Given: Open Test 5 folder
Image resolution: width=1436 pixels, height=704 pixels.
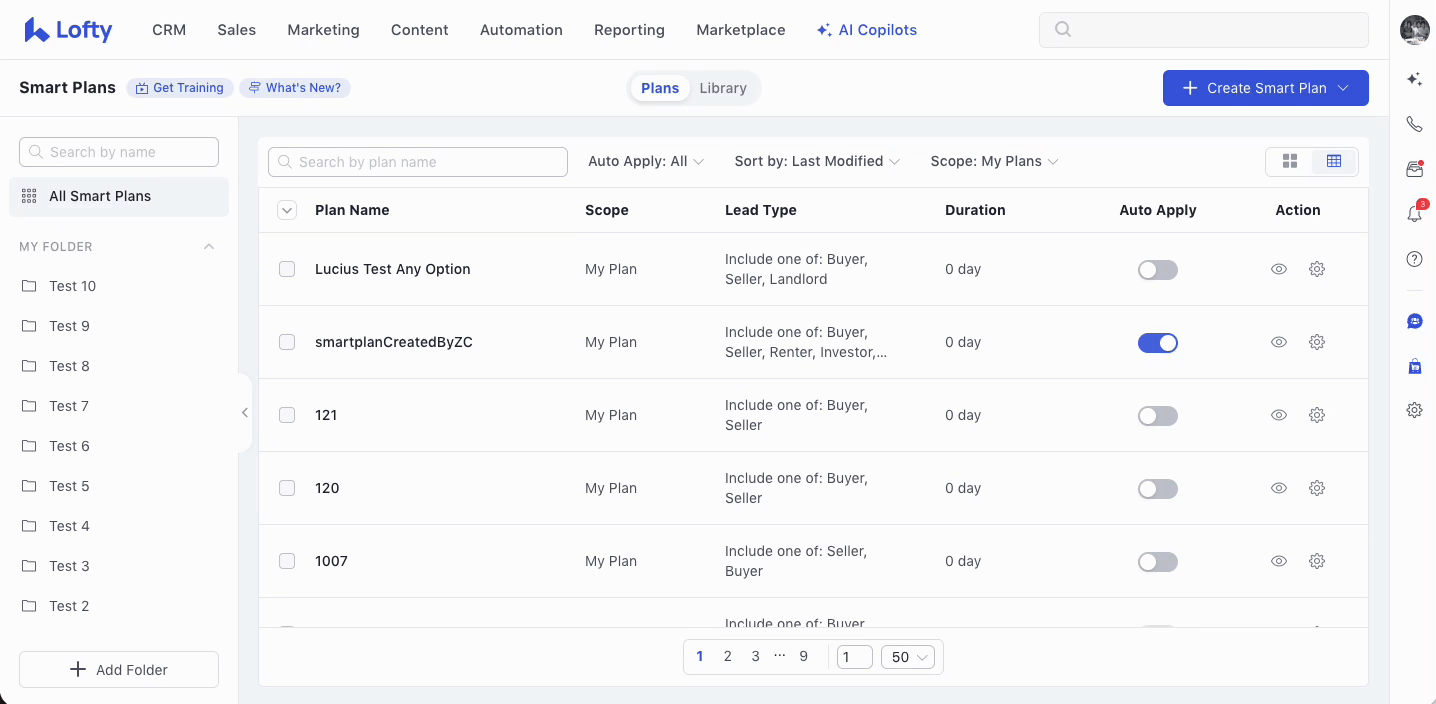Looking at the screenshot, I should (119, 486).
